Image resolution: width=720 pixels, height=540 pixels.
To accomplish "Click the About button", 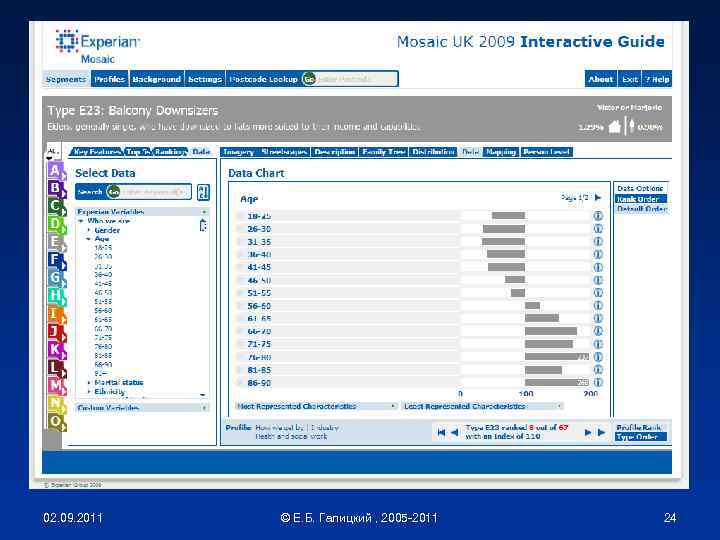I will point(601,79).
